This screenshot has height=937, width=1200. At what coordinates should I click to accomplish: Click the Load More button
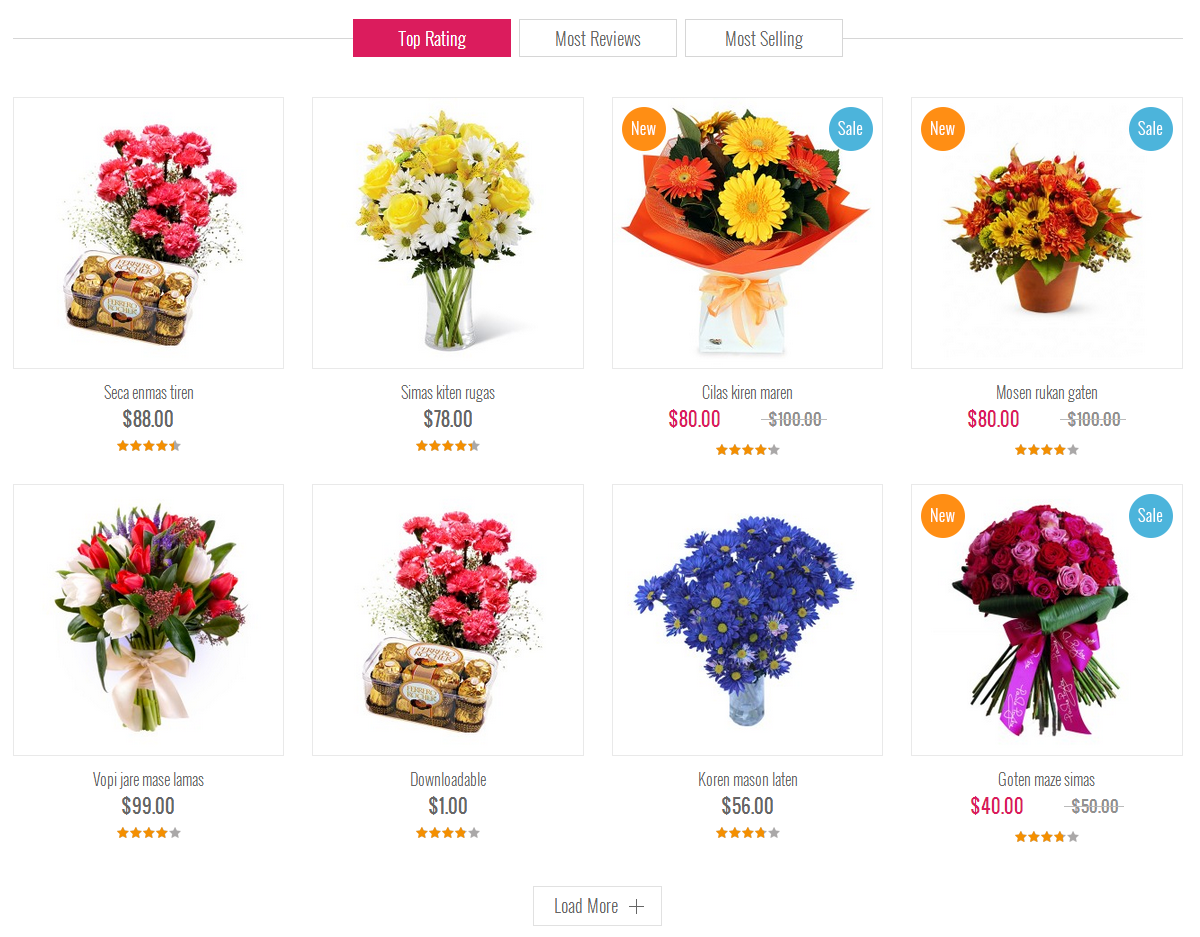click(x=597, y=906)
